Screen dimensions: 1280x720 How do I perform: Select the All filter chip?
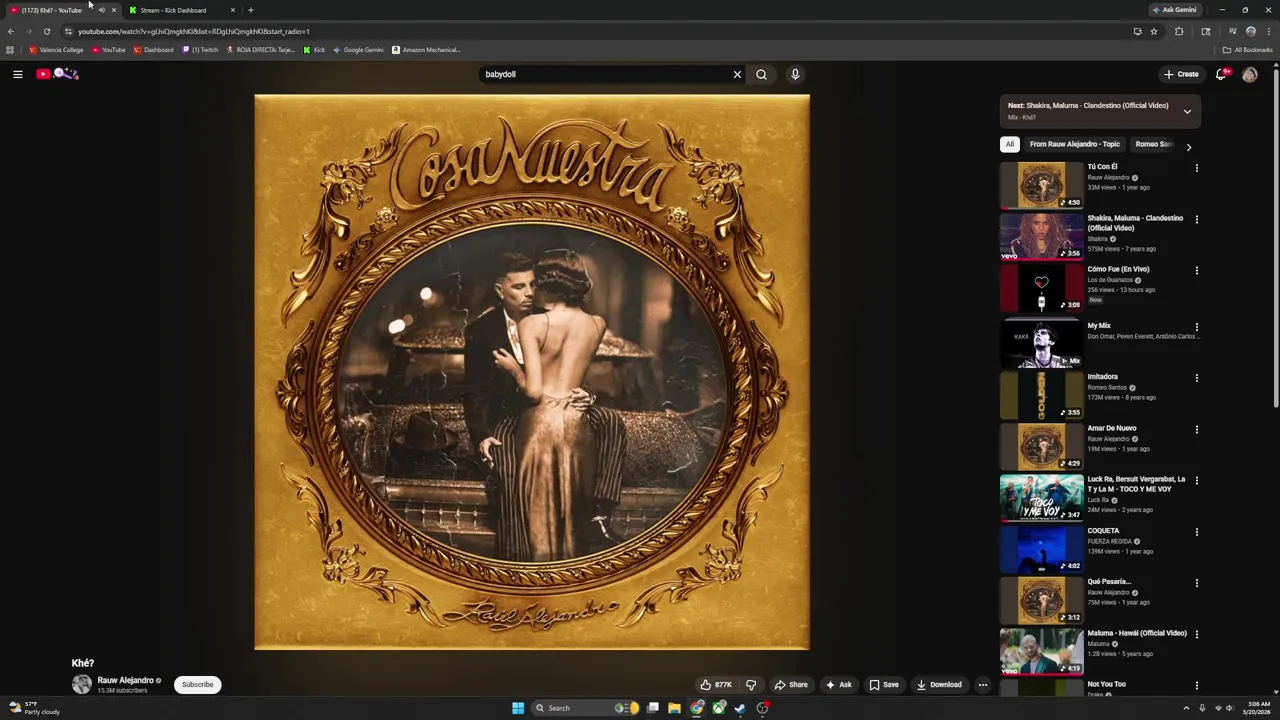coord(1009,144)
